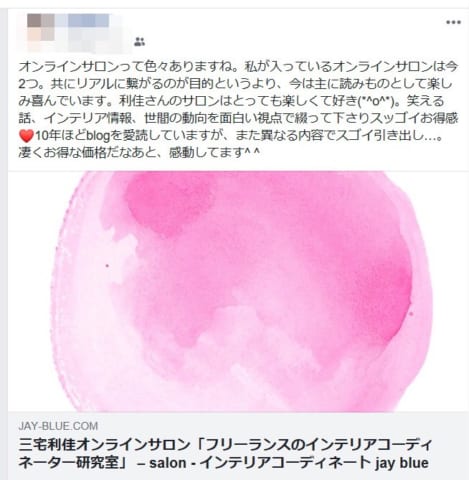
Task: Open the 三宅利佳オンラインサロン link title
Action: [225, 454]
